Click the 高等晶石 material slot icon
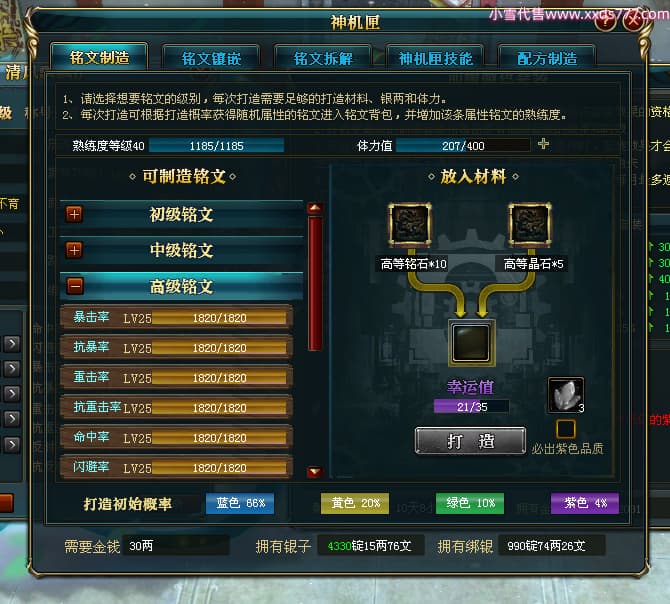Screen dimensions: 670x604 tap(529, 225)
